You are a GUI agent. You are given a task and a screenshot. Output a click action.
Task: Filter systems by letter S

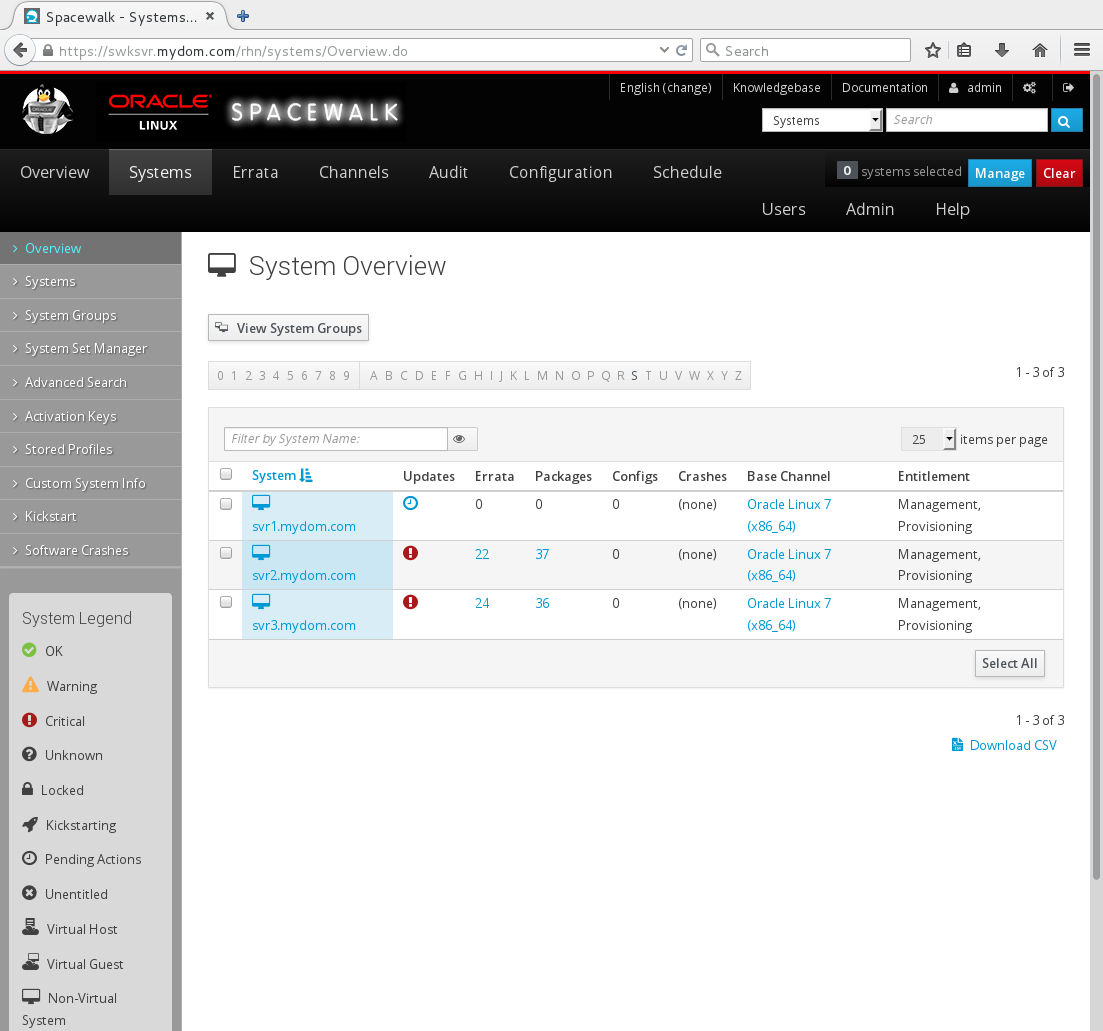[634, 376]
